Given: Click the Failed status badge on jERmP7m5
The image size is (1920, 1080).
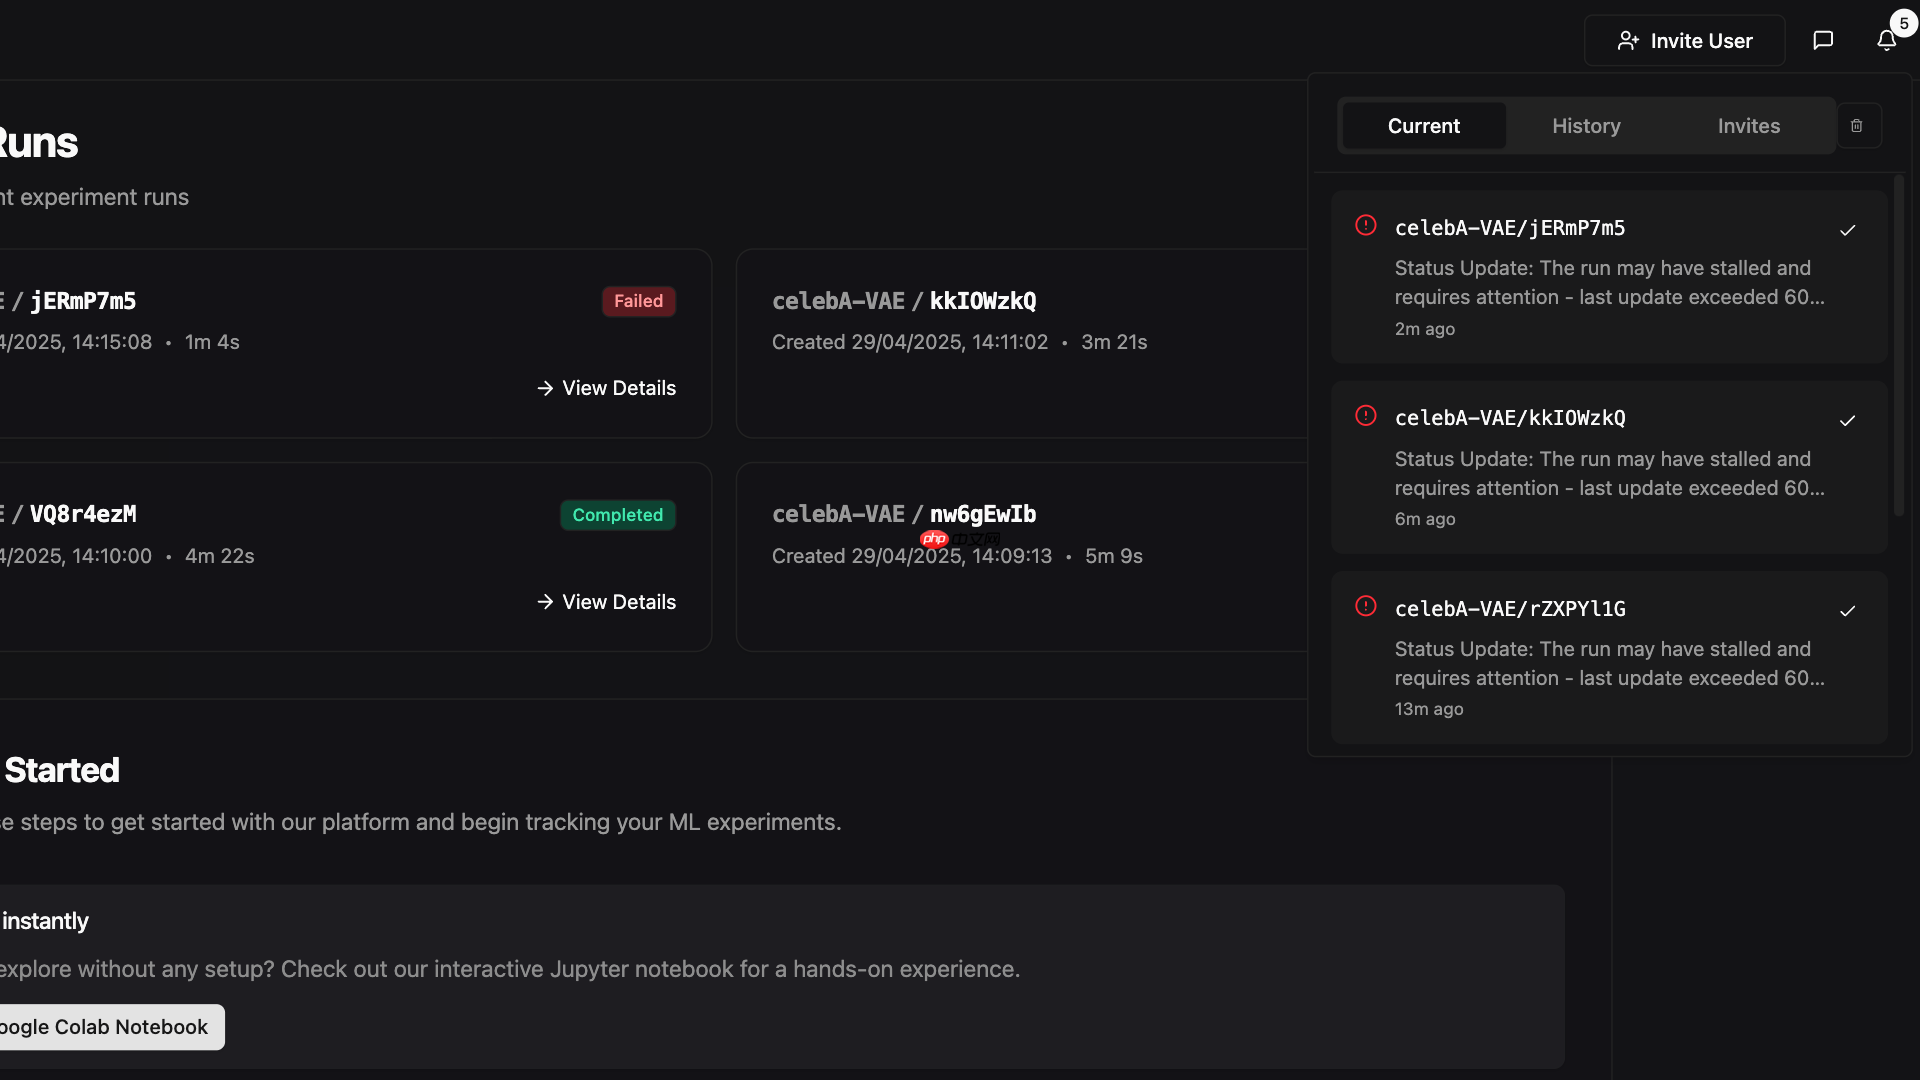Looking at the screenshot, I should coord(638,300).
